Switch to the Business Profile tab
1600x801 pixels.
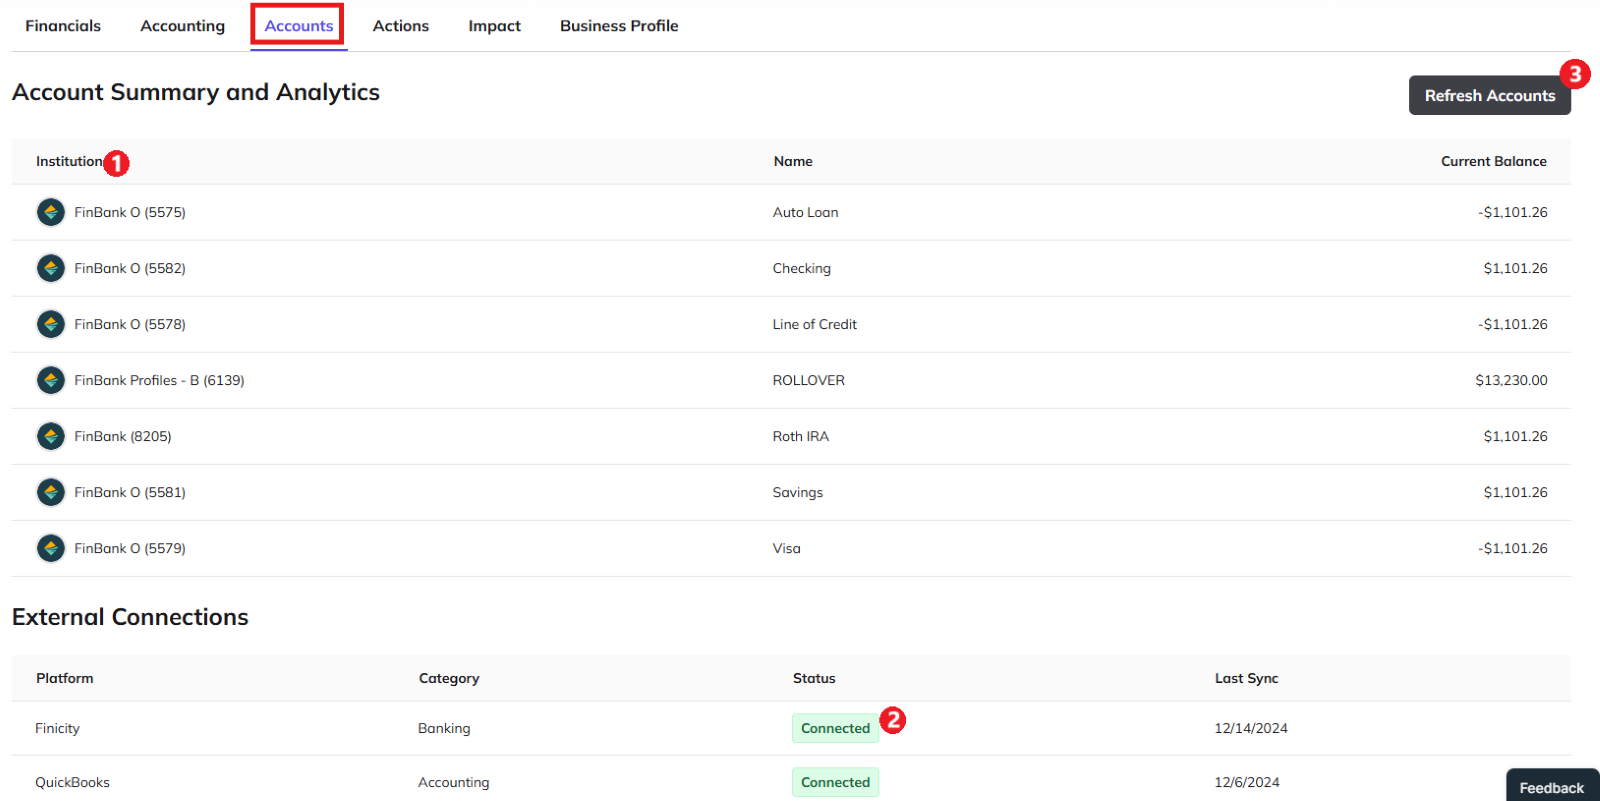point(619,26)
